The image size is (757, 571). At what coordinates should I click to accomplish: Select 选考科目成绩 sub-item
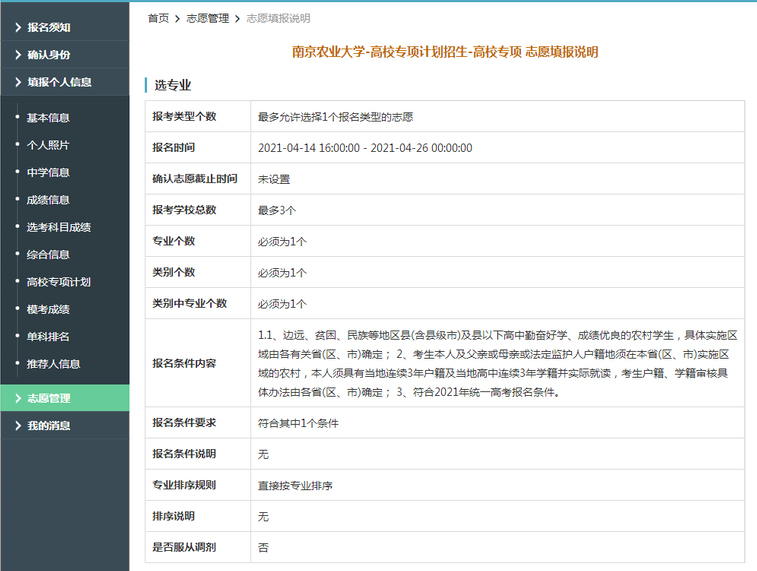[x=58, y=227]
